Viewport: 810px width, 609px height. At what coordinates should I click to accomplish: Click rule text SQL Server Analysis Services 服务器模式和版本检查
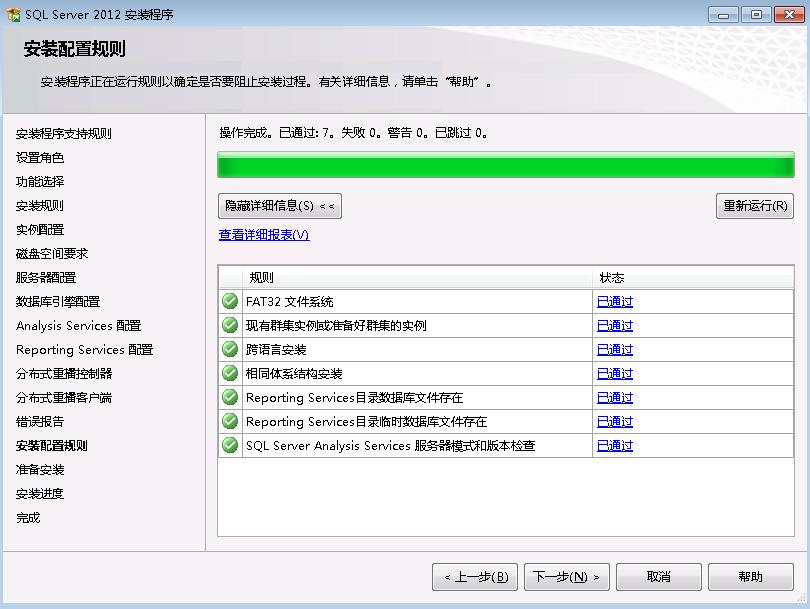pos(391,446)
